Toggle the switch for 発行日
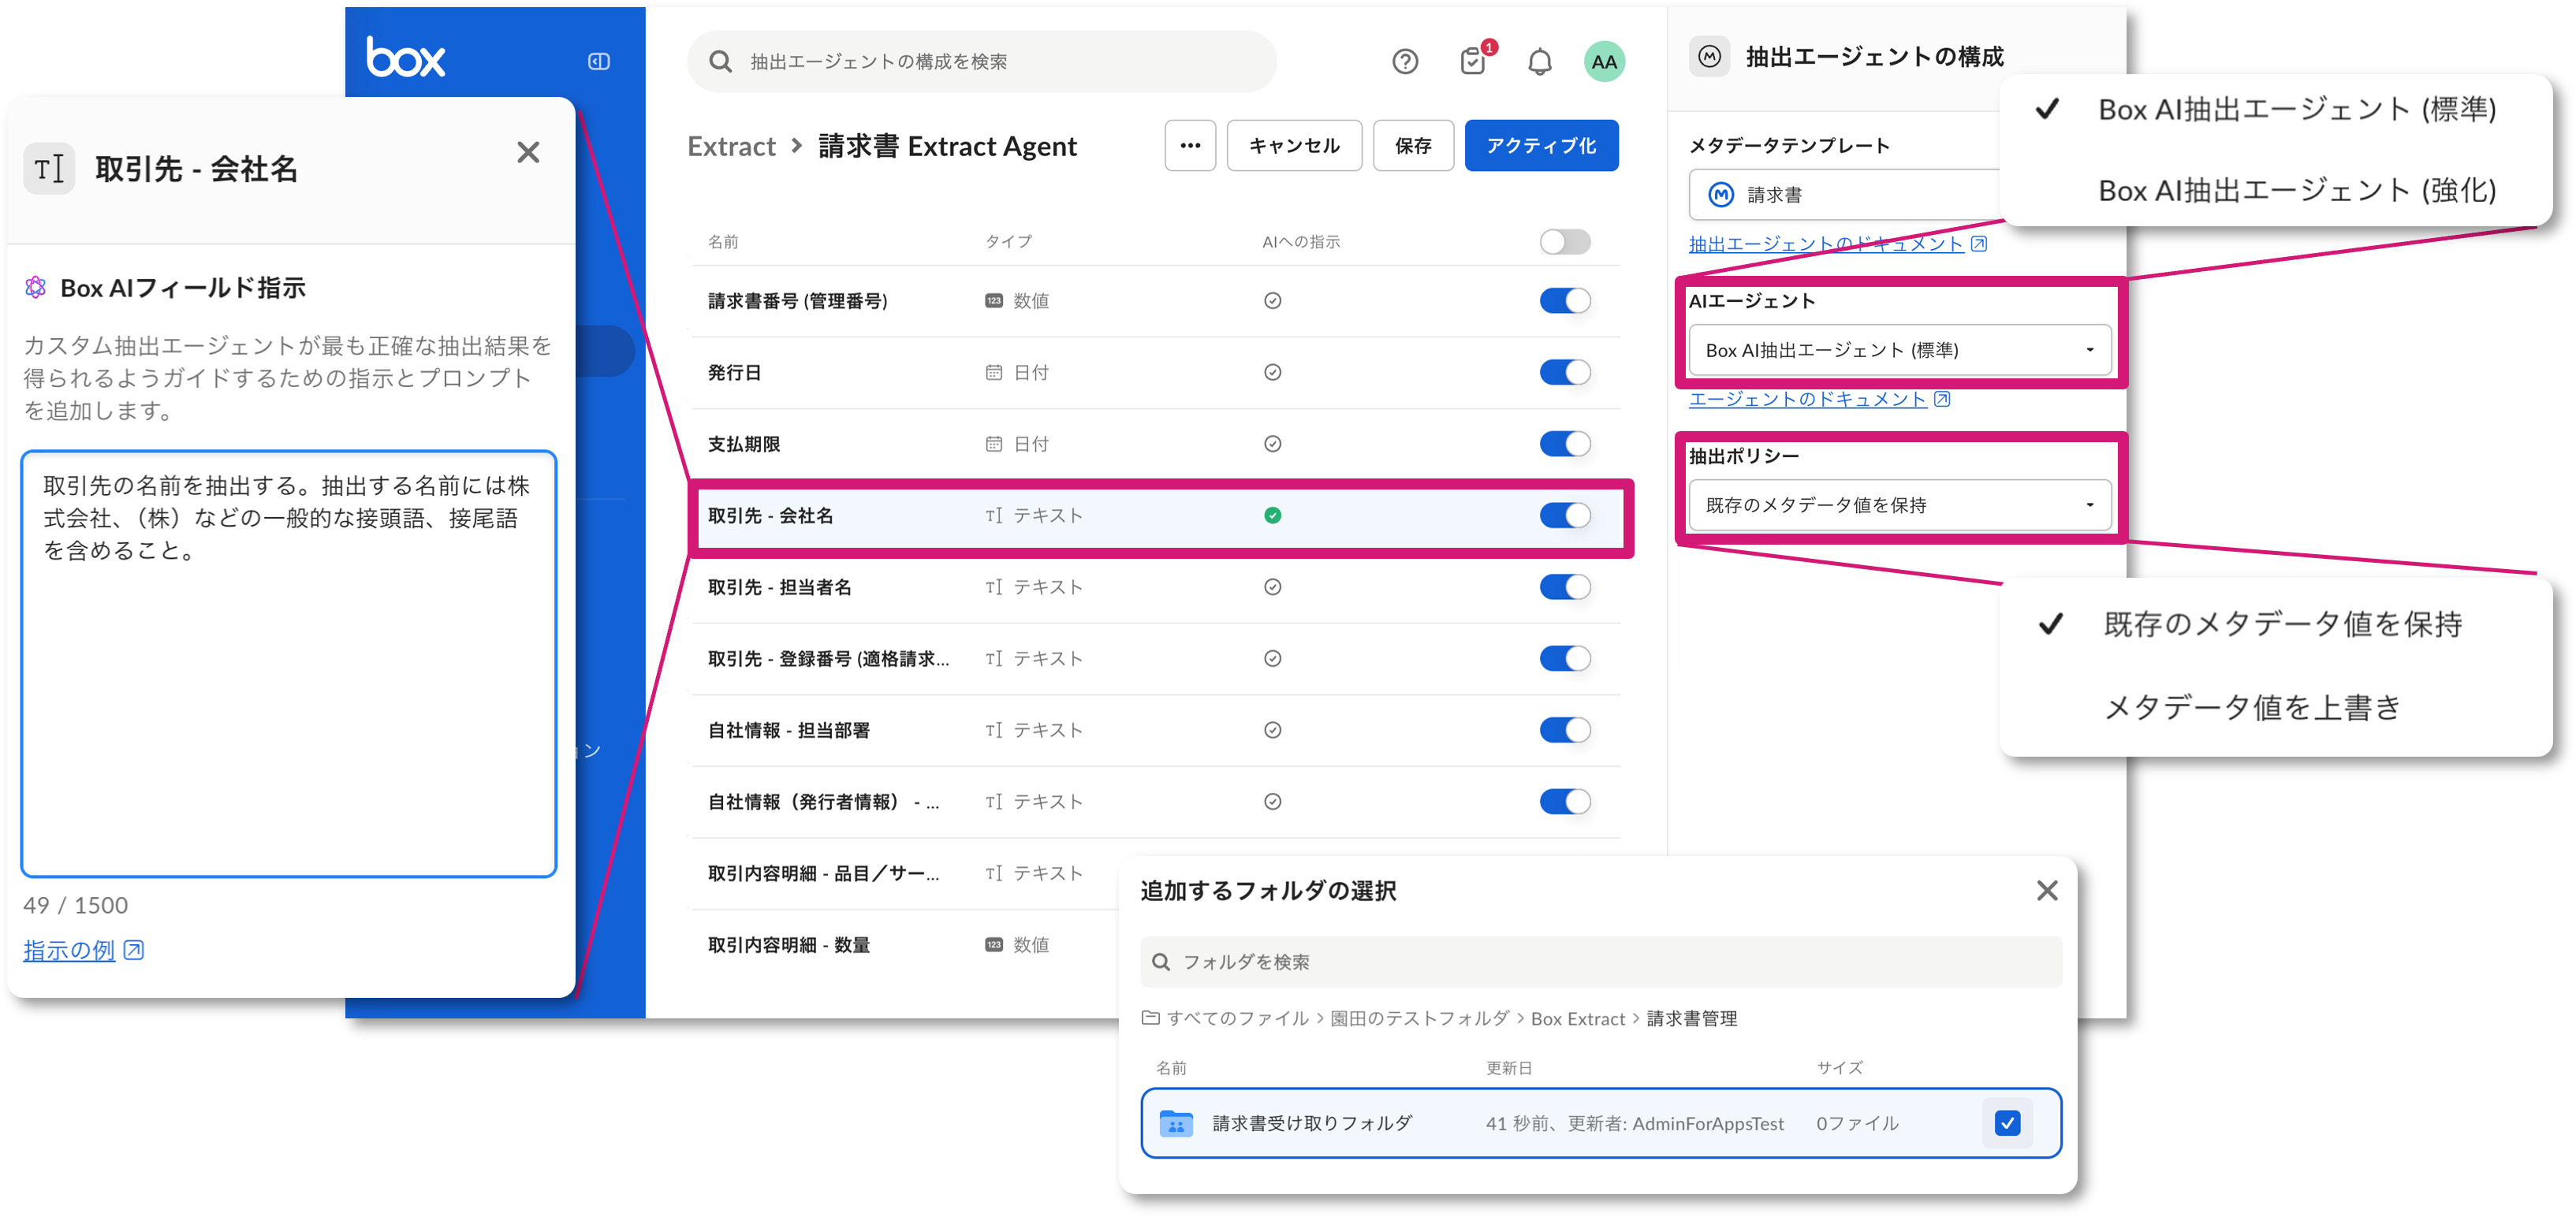This screenshot has height=1217, width=2576. click(x=1565, y=372)
